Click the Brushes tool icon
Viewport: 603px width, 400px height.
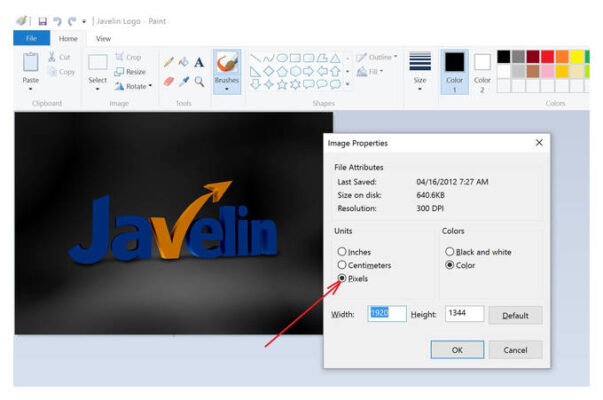pos(227,63)
